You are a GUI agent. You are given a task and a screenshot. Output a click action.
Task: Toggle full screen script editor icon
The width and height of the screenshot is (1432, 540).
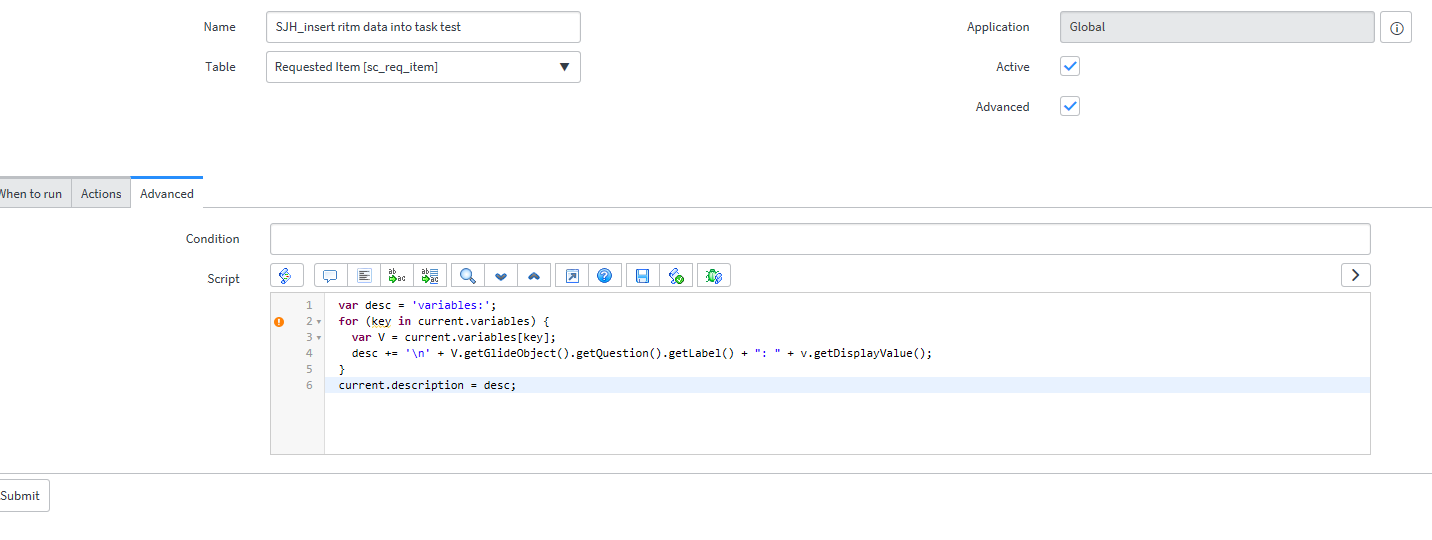(x=572, y=275)
